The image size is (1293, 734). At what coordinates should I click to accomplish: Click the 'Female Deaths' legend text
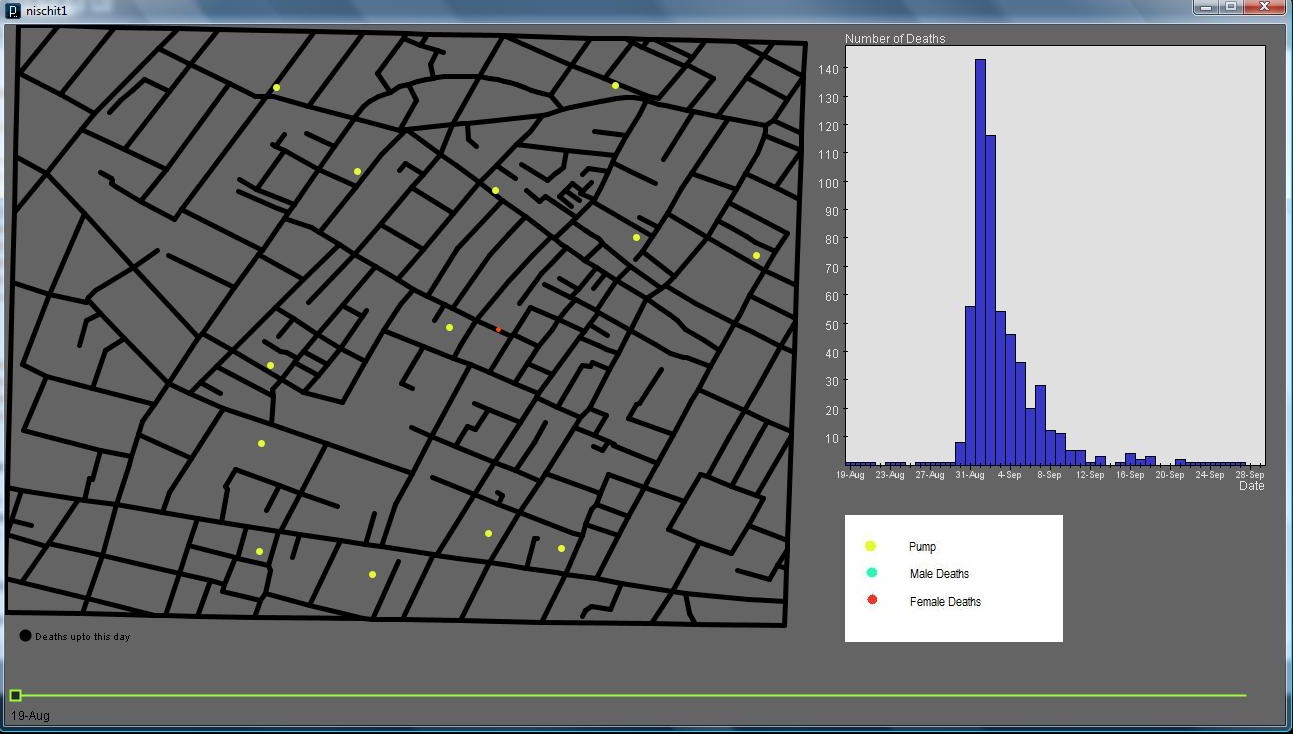coord(945,602)
